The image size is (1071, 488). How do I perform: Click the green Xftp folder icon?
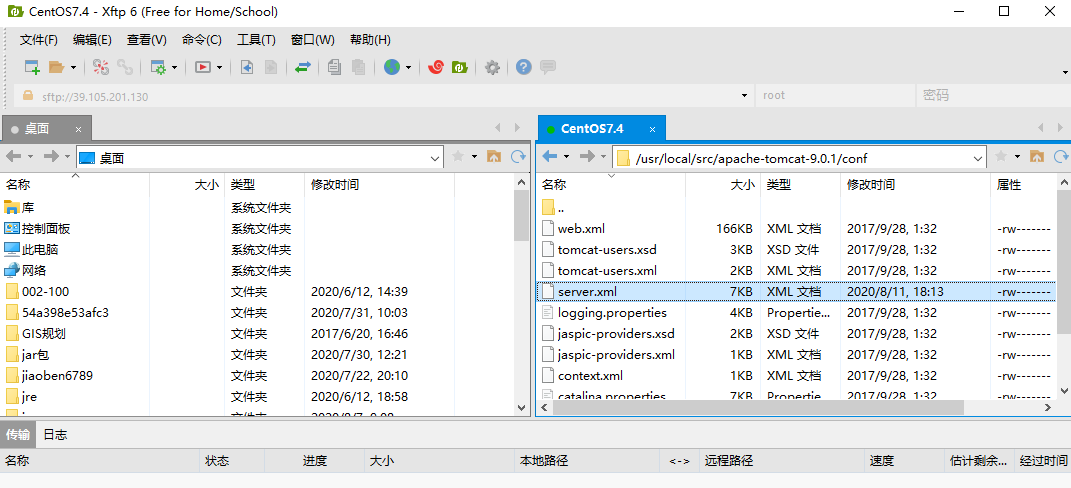(x=460, y=67)
